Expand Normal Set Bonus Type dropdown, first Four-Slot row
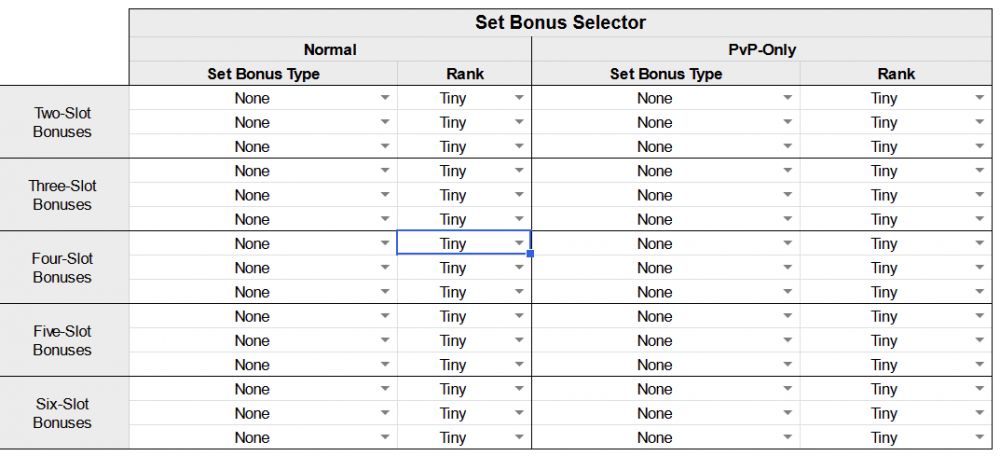This screenshot has width=1000, height=456. tap(385, 243)
